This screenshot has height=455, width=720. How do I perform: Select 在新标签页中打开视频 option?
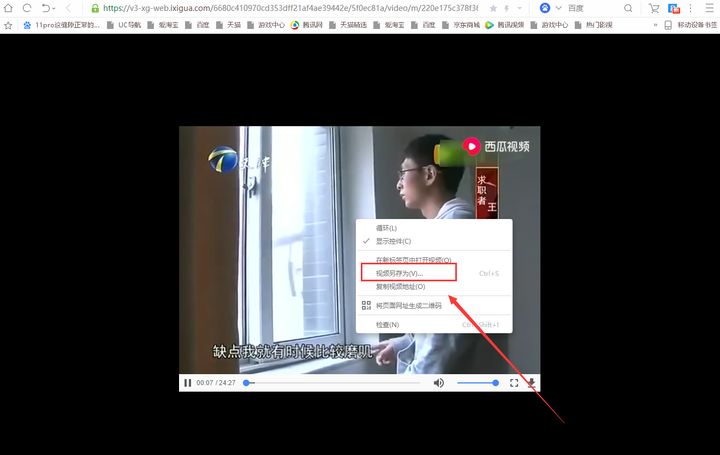pyautogui.click(x=413, y=259)
